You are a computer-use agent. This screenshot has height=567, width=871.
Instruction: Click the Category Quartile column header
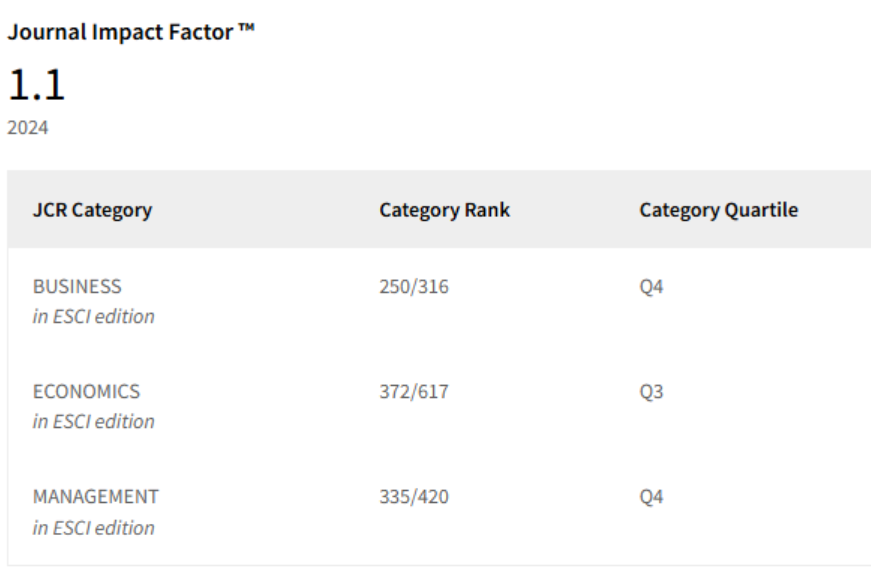[x=719, y=210]
